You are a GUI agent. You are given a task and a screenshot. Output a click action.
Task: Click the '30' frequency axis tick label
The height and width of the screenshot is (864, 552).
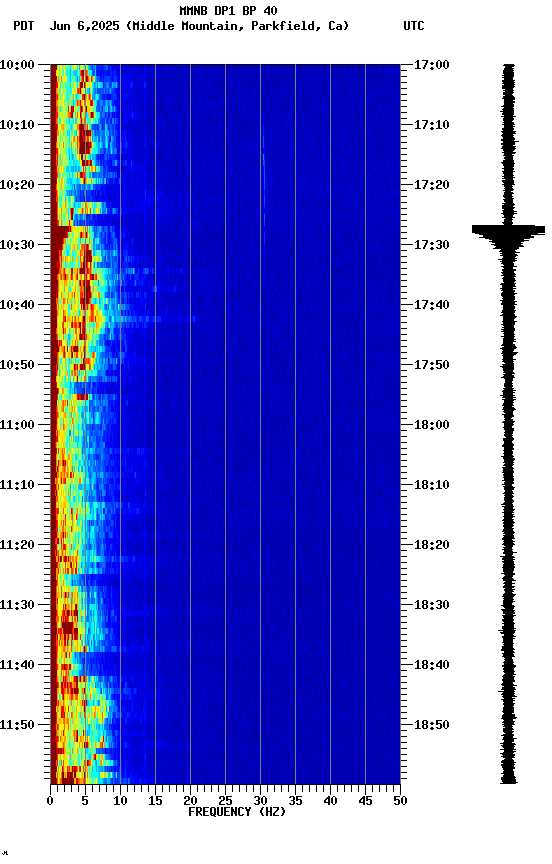260,801
